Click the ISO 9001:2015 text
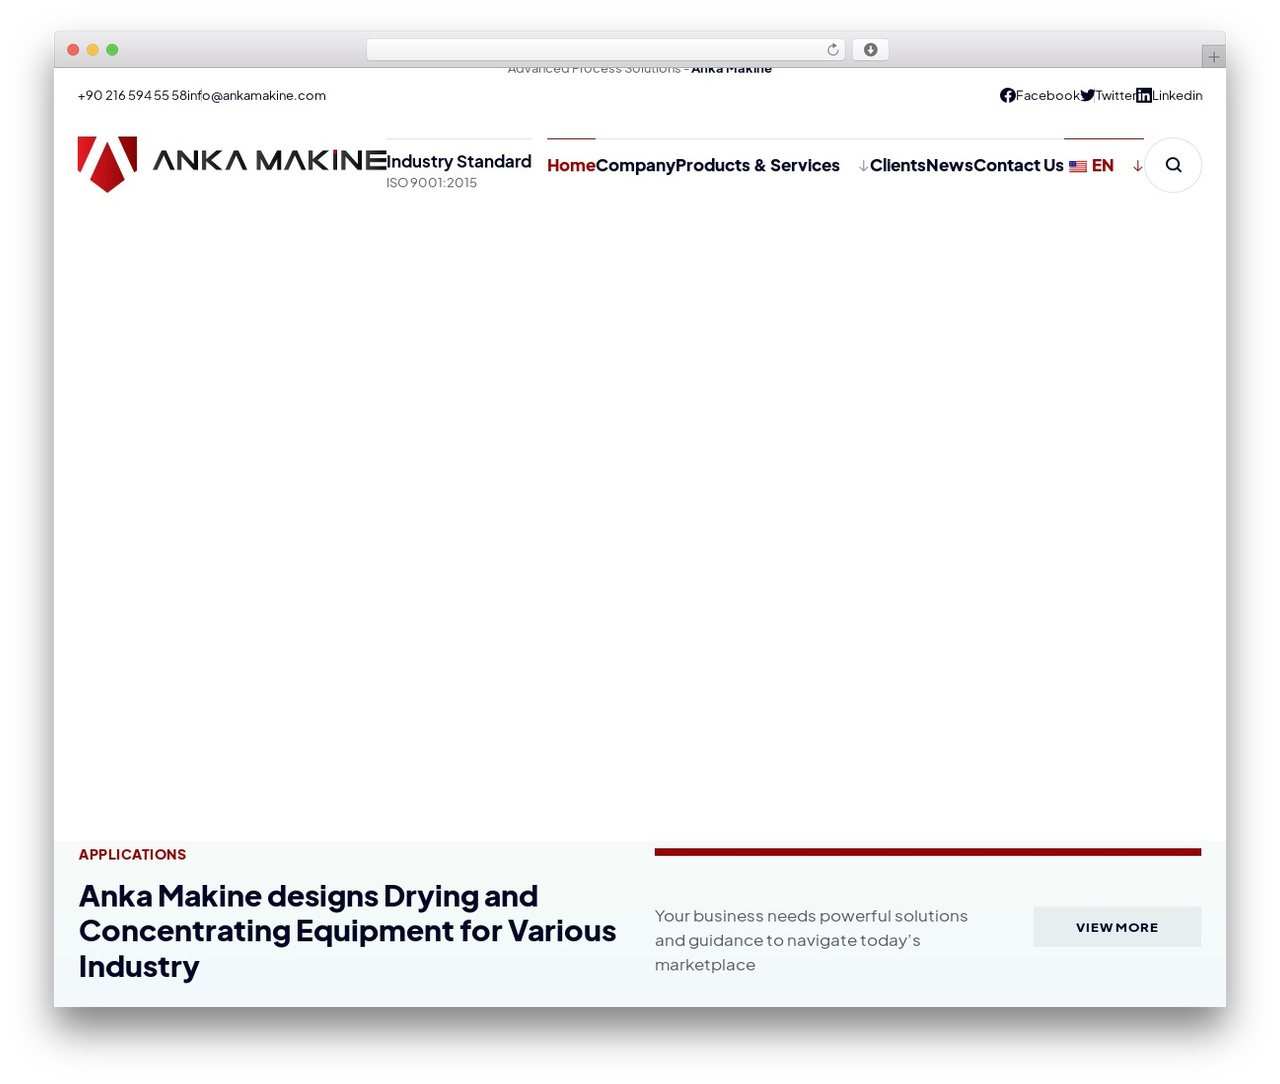 432,182
